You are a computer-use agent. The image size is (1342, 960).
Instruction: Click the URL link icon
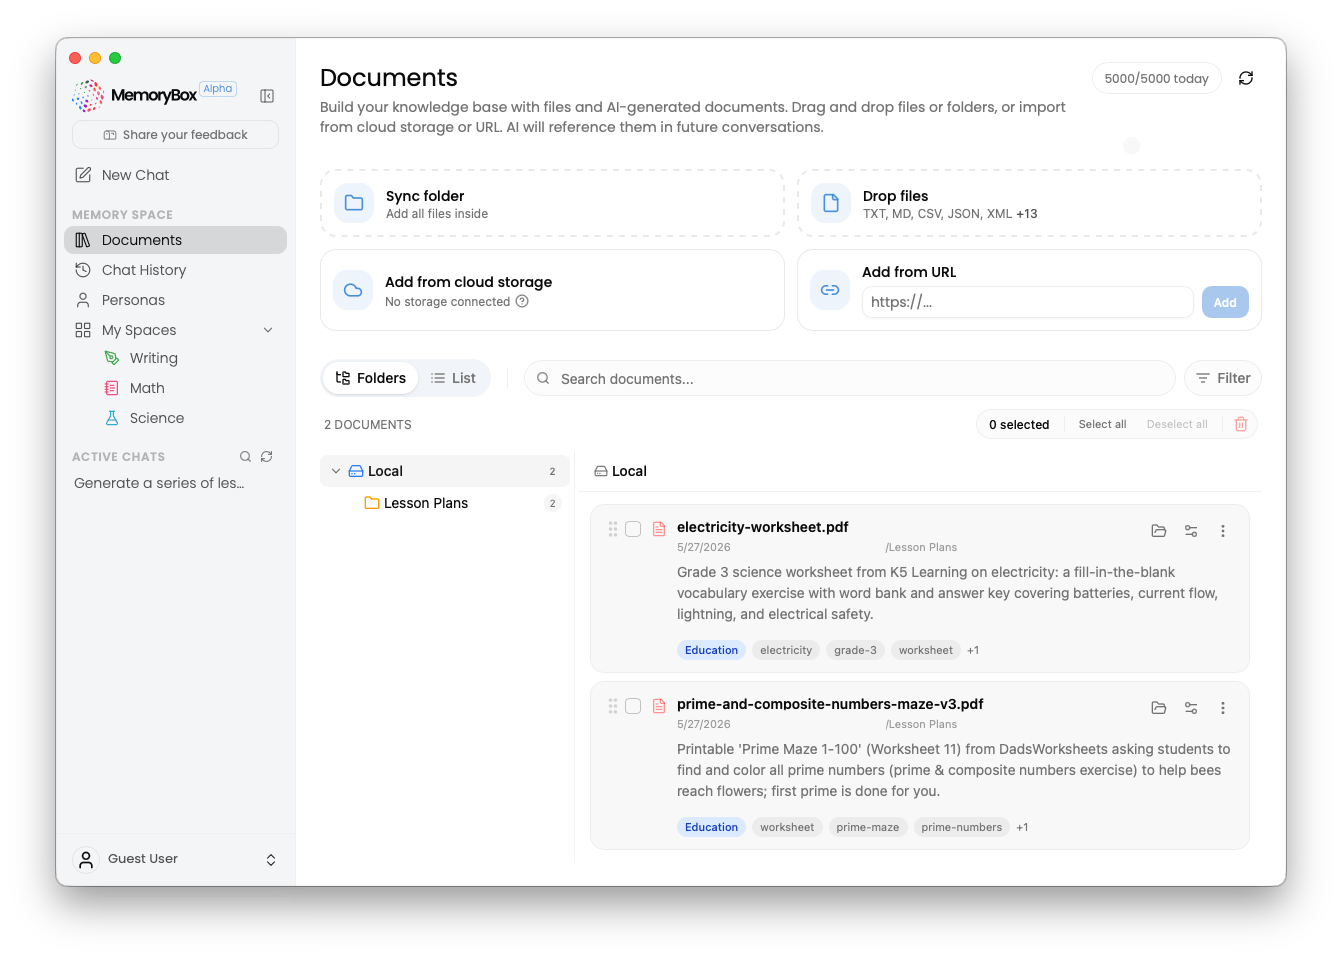830,290
